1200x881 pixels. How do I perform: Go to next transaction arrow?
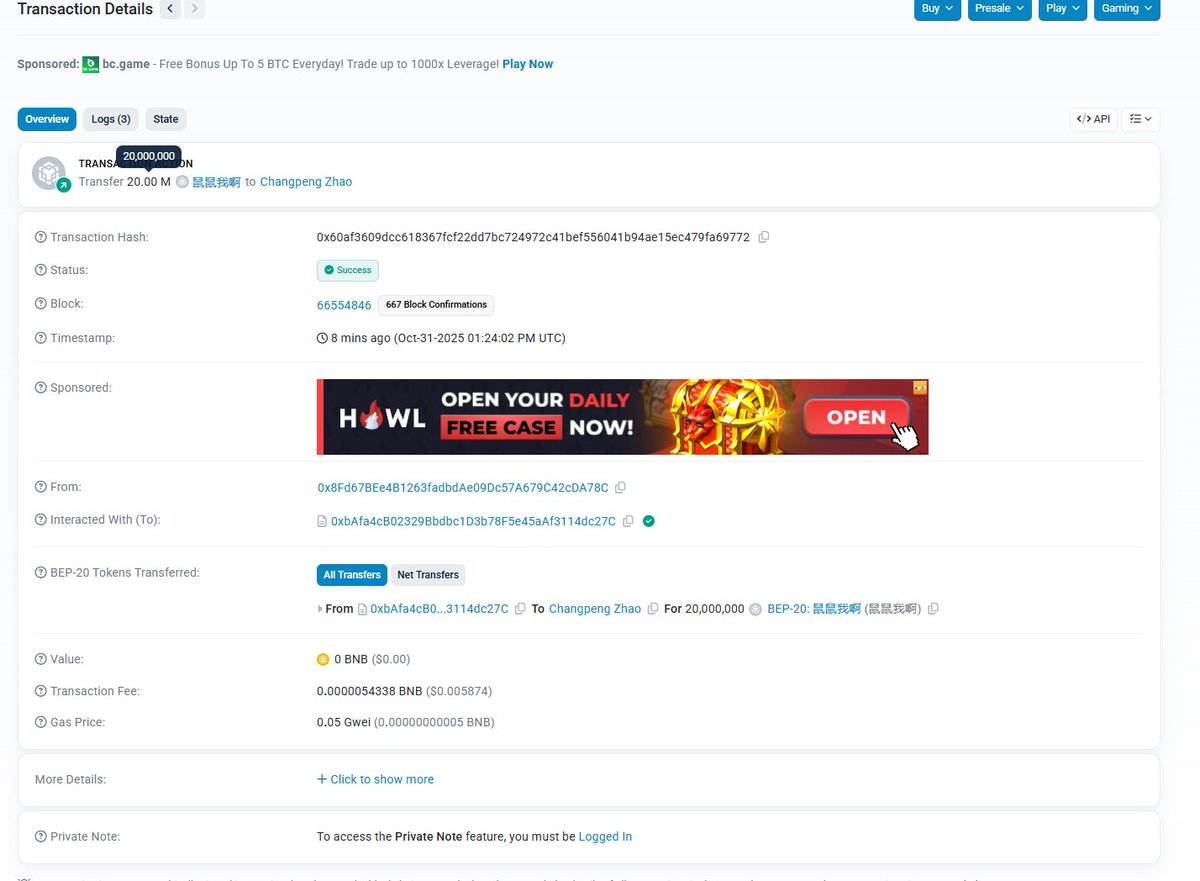click(x=194, y=9)
